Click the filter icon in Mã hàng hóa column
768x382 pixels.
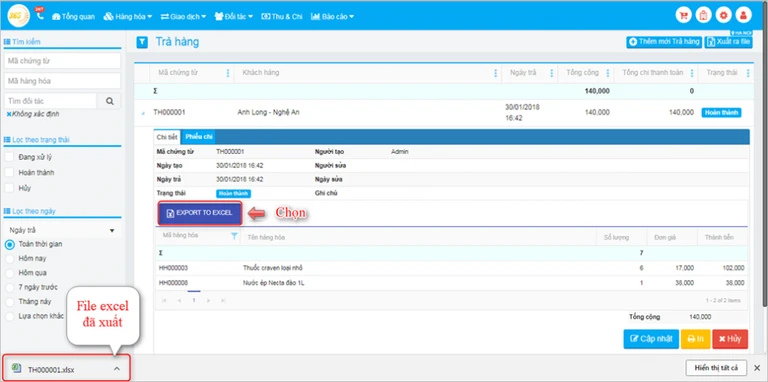click(x=234, y=237)
